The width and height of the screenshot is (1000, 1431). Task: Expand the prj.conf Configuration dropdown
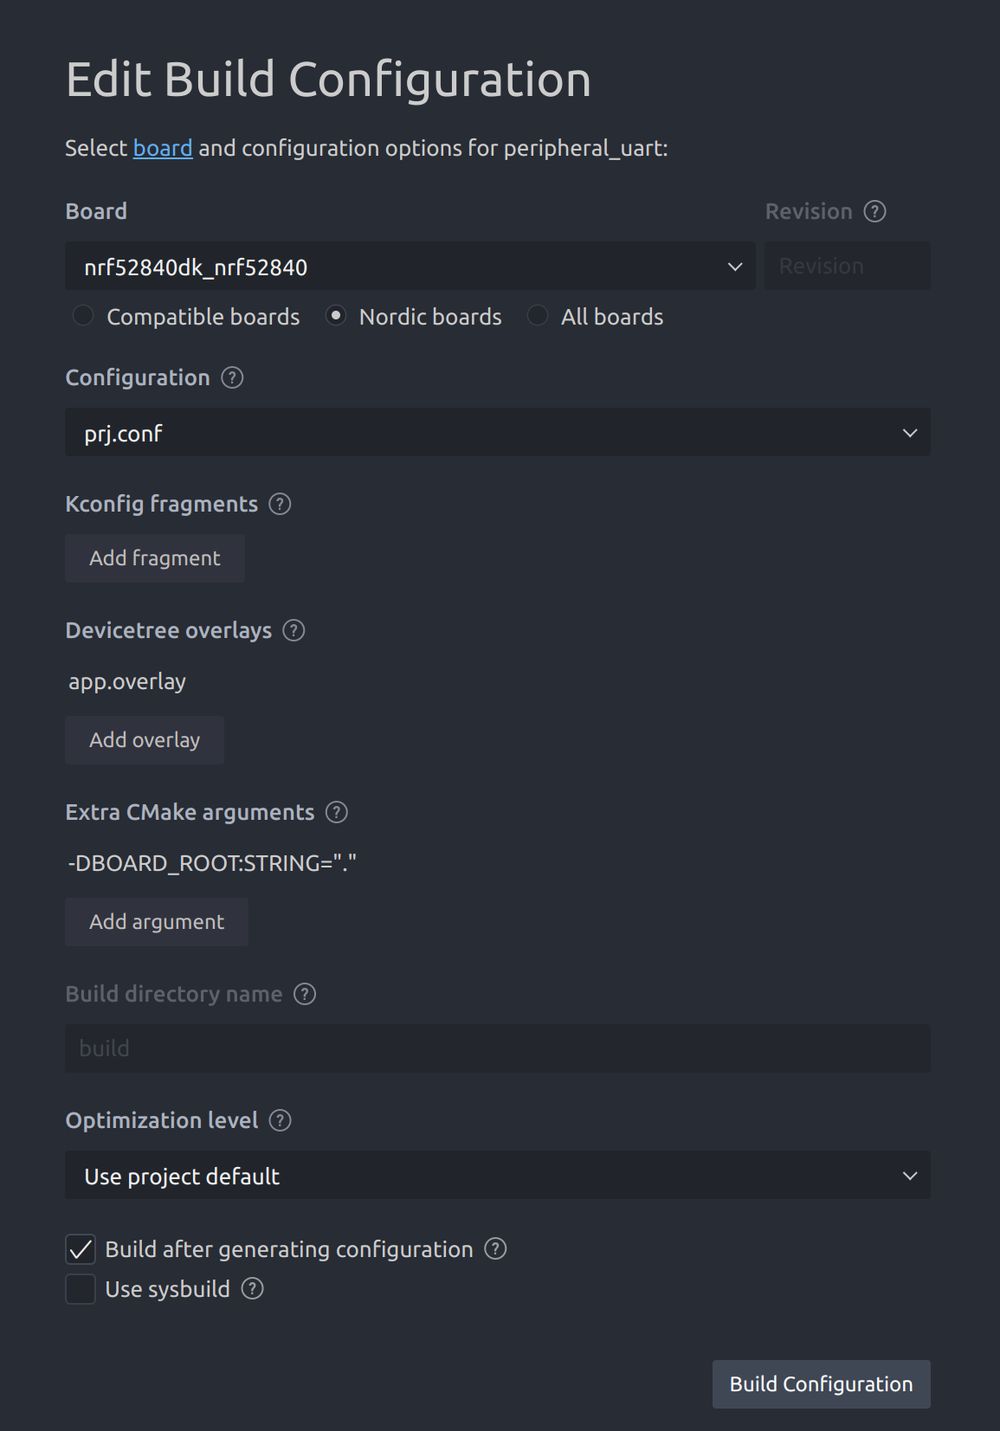click(497, 433)
